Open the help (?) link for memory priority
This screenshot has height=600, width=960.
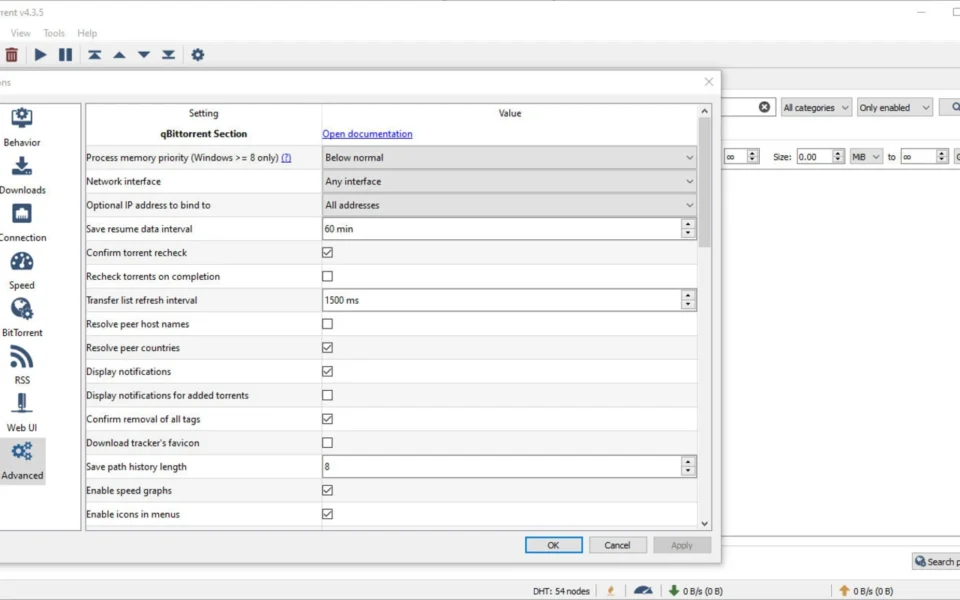coord(286,158)
